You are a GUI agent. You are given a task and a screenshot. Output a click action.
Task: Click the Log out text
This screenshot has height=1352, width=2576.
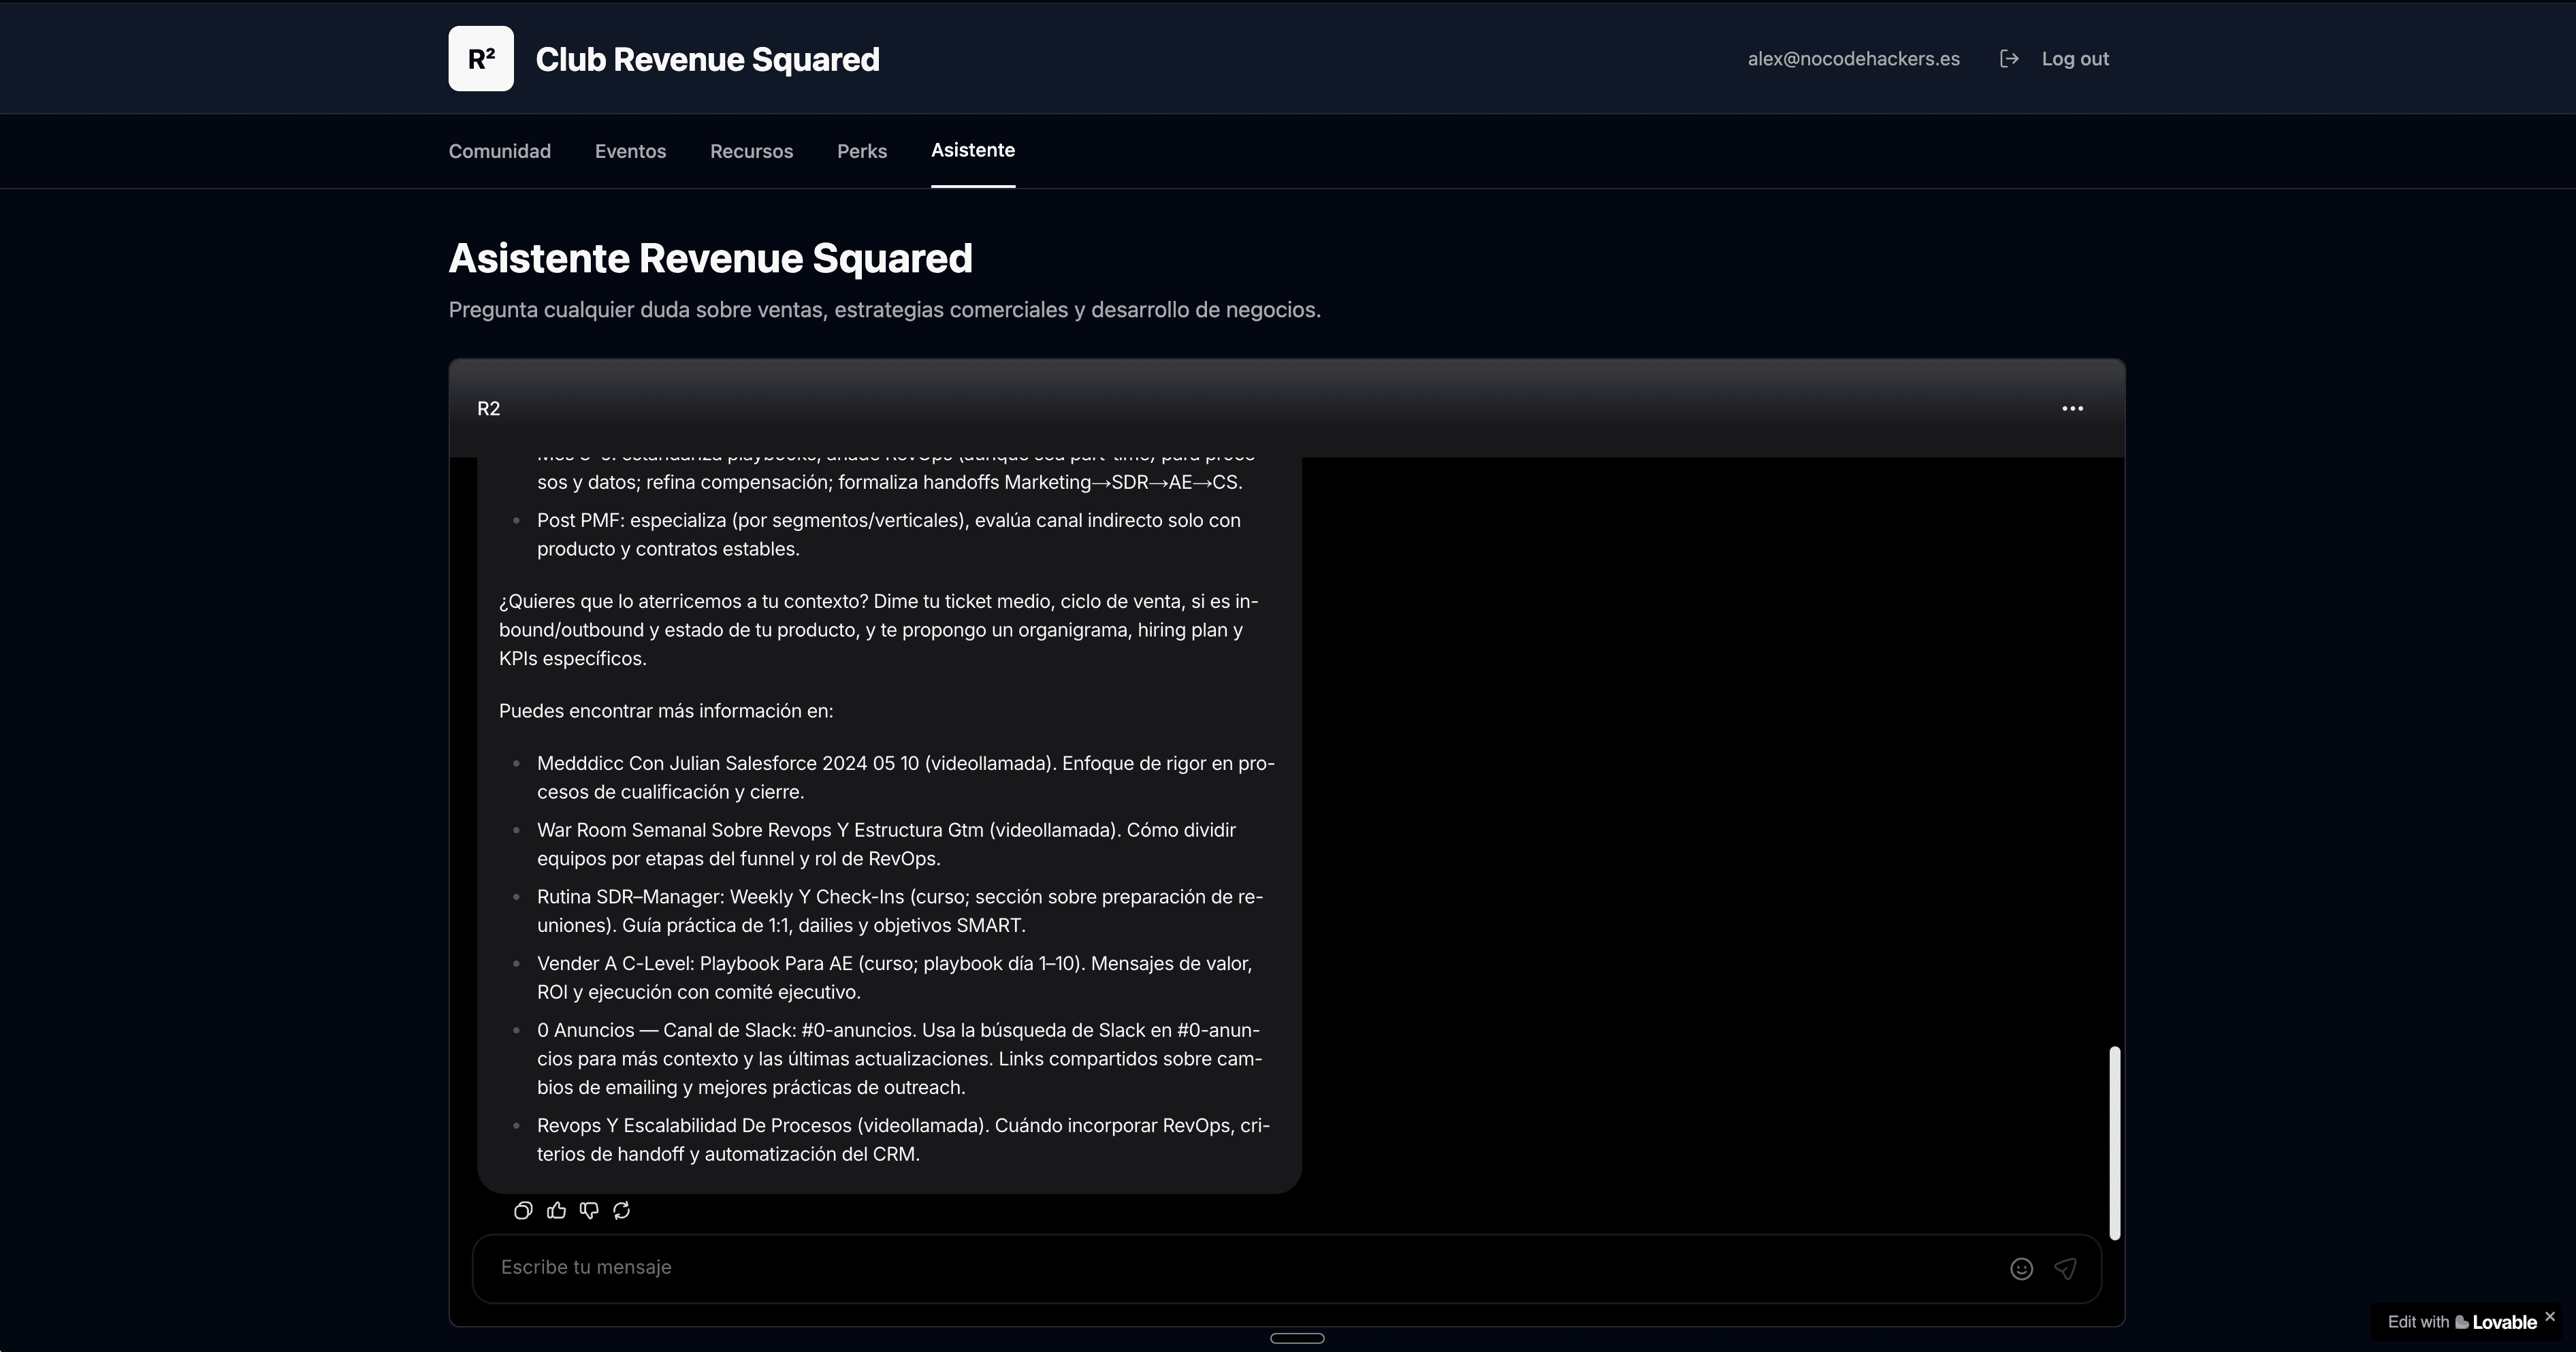tap(2075, 59)
